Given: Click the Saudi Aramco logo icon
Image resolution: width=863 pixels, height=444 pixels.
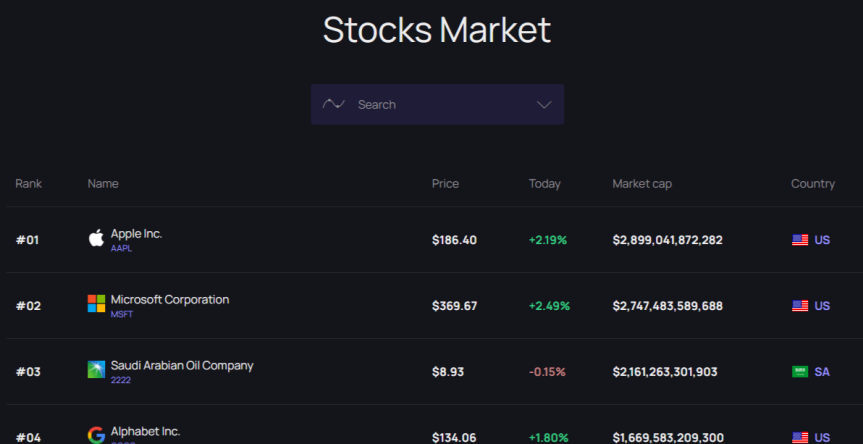Looking at the screenshot, I should [x=96, y=369].
